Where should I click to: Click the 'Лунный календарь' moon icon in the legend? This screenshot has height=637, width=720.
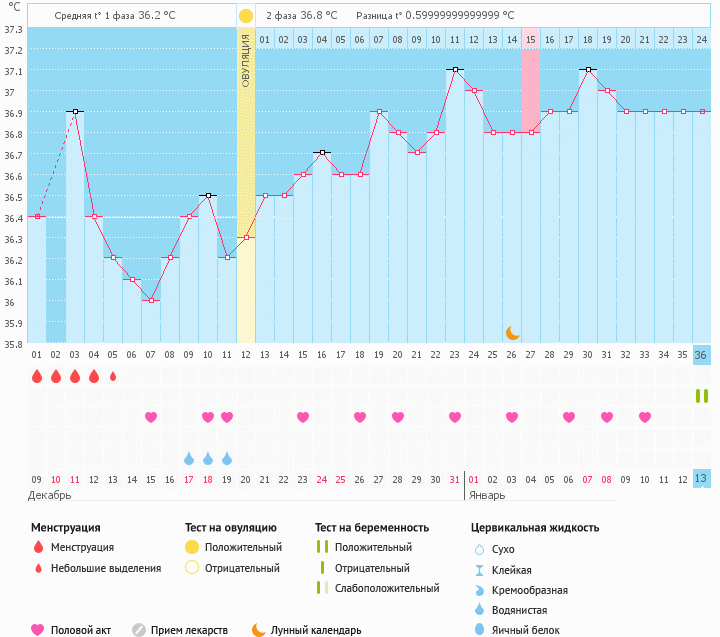pos(259,630)
